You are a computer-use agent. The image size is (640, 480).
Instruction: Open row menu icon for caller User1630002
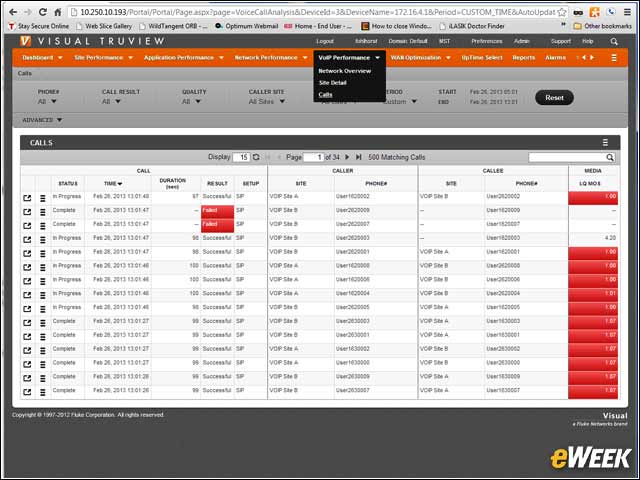[x=43, y=351]
